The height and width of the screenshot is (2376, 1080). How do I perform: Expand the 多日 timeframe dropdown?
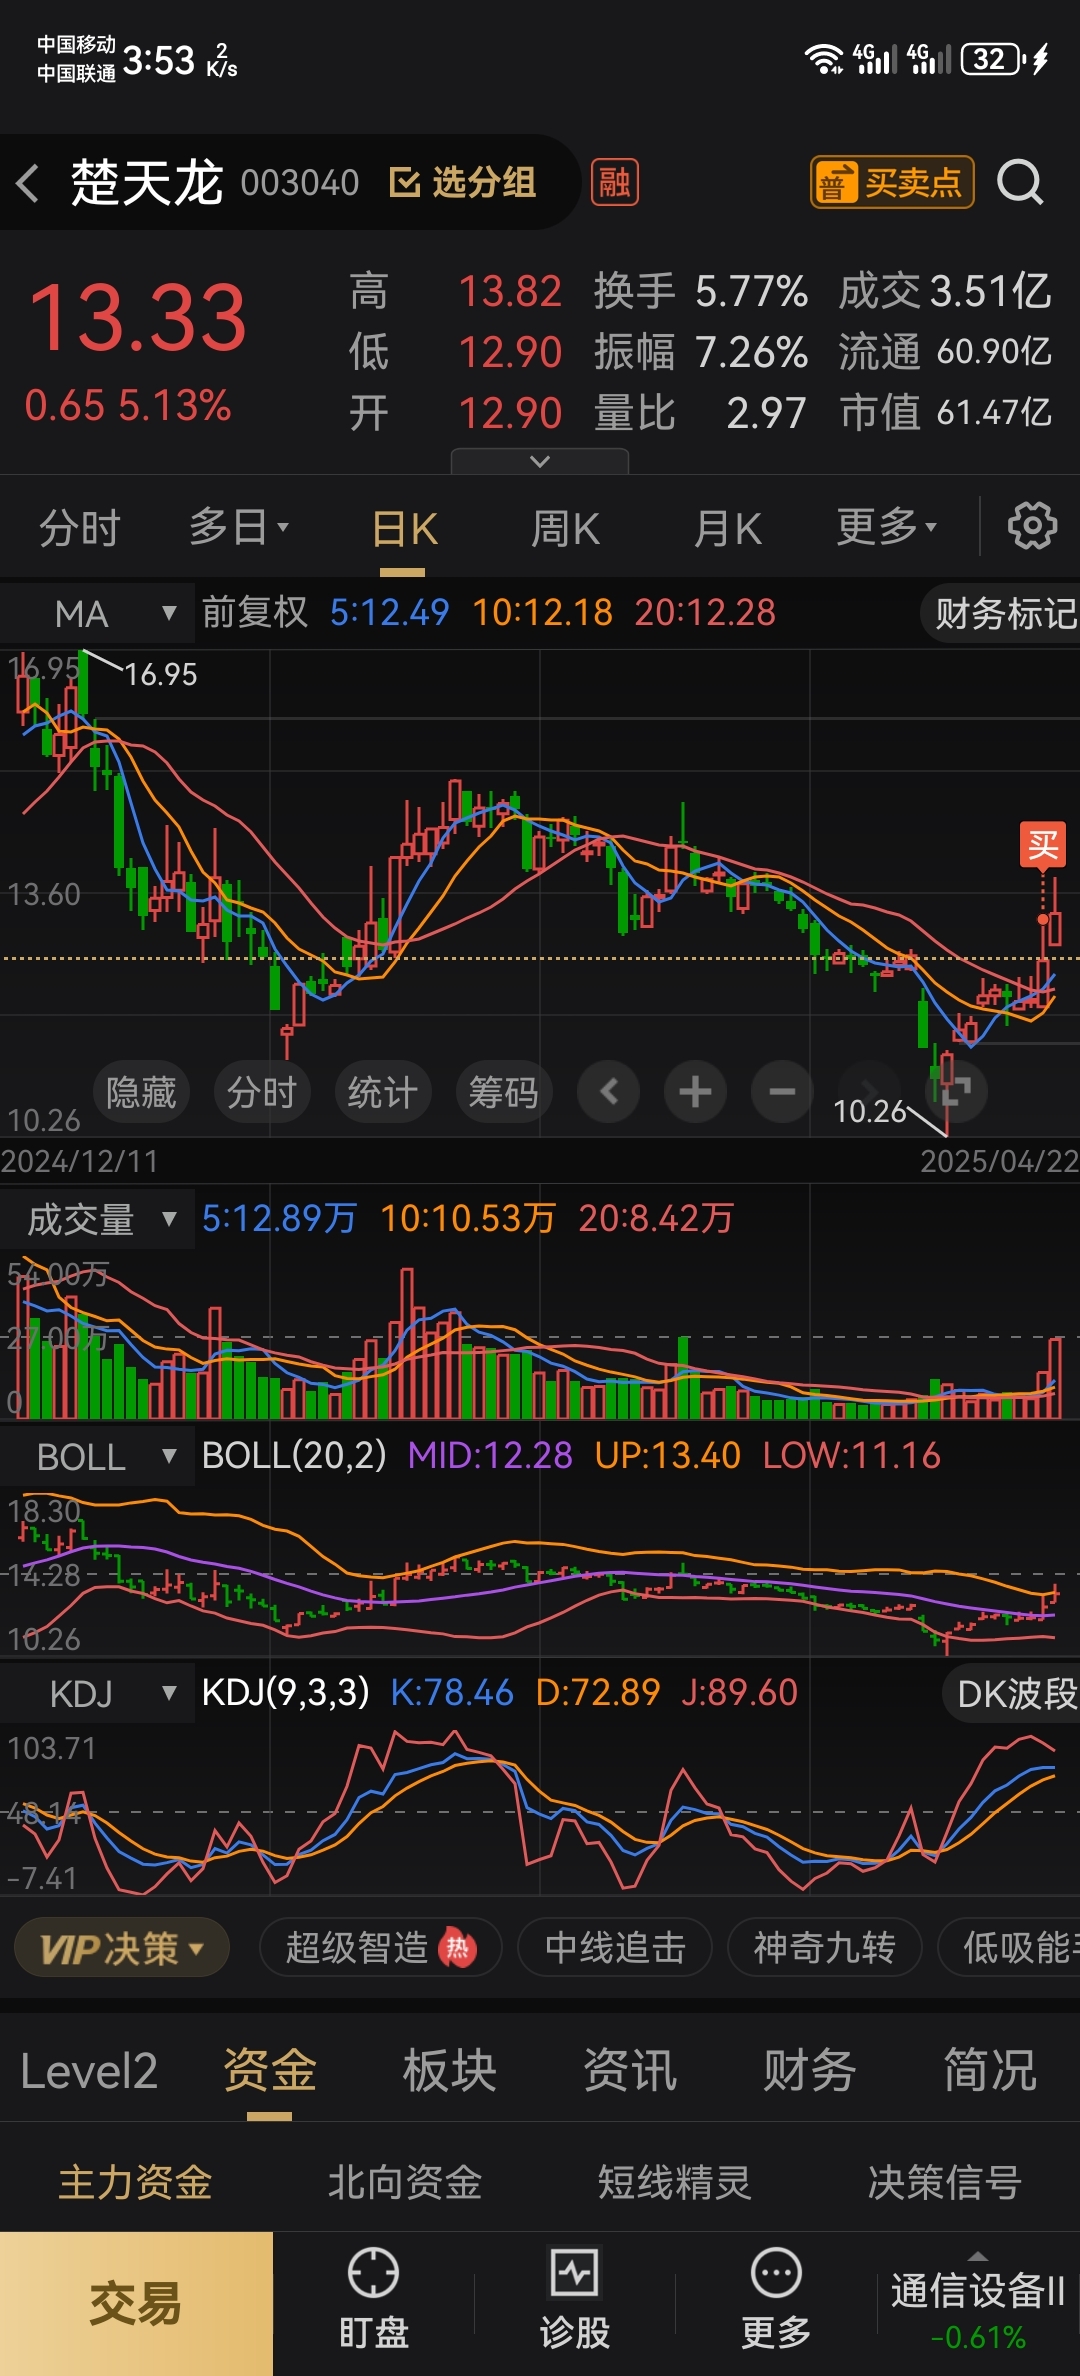[x=239, y=527]
